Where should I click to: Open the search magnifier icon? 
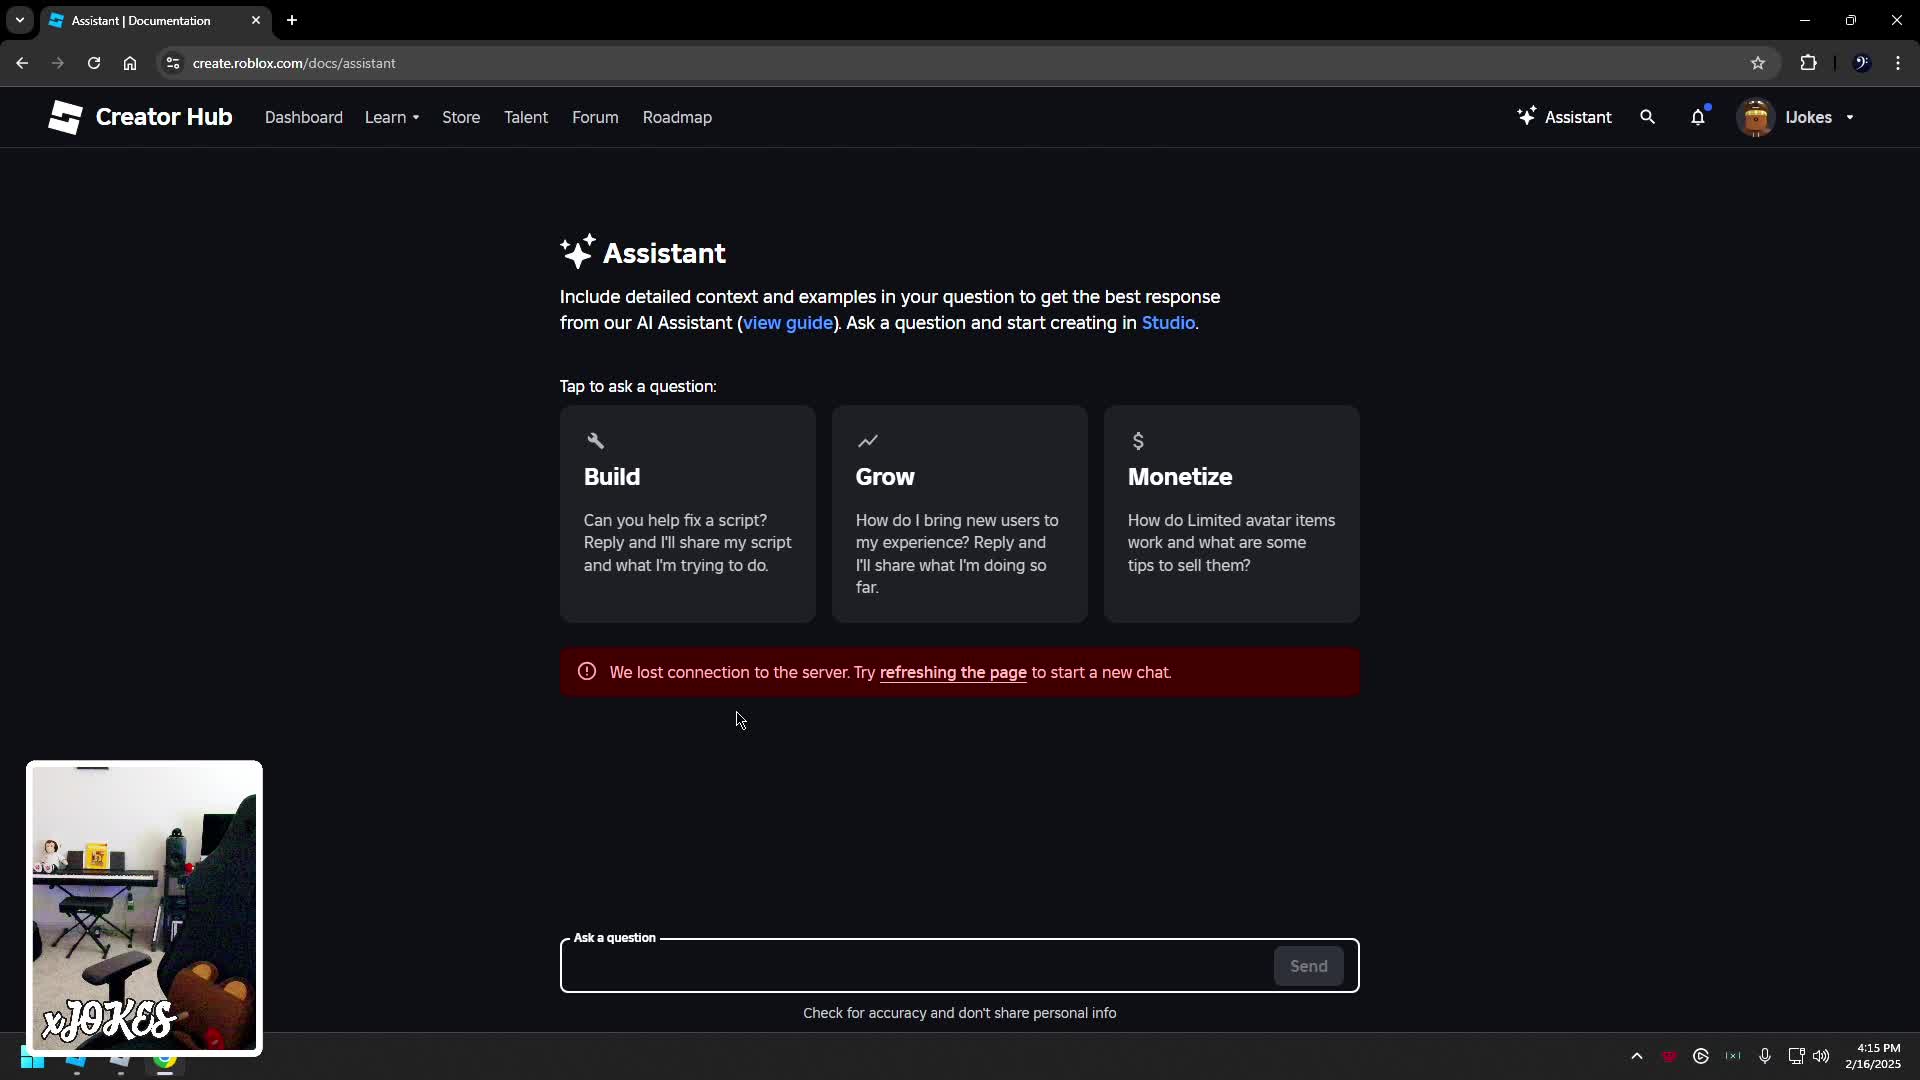1647,117
